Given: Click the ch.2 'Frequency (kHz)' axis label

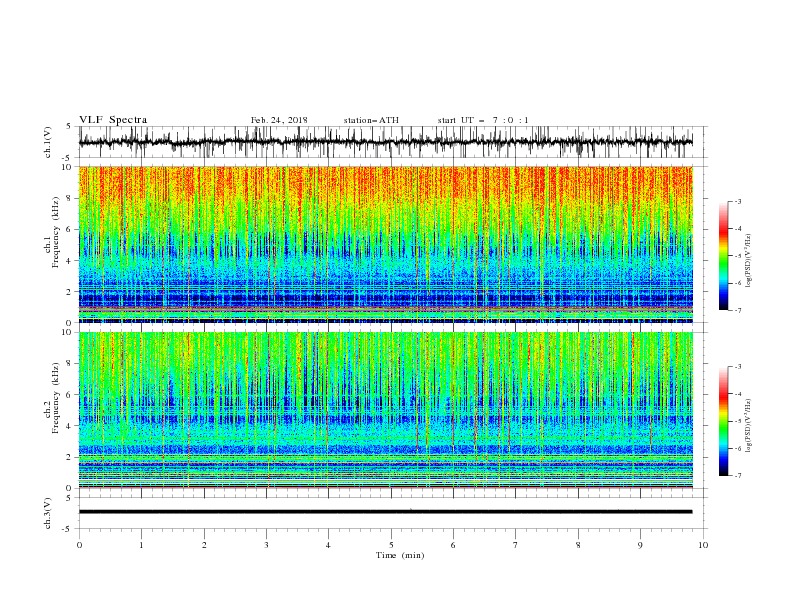Looking at the screenshot, I should pos(56,398).
